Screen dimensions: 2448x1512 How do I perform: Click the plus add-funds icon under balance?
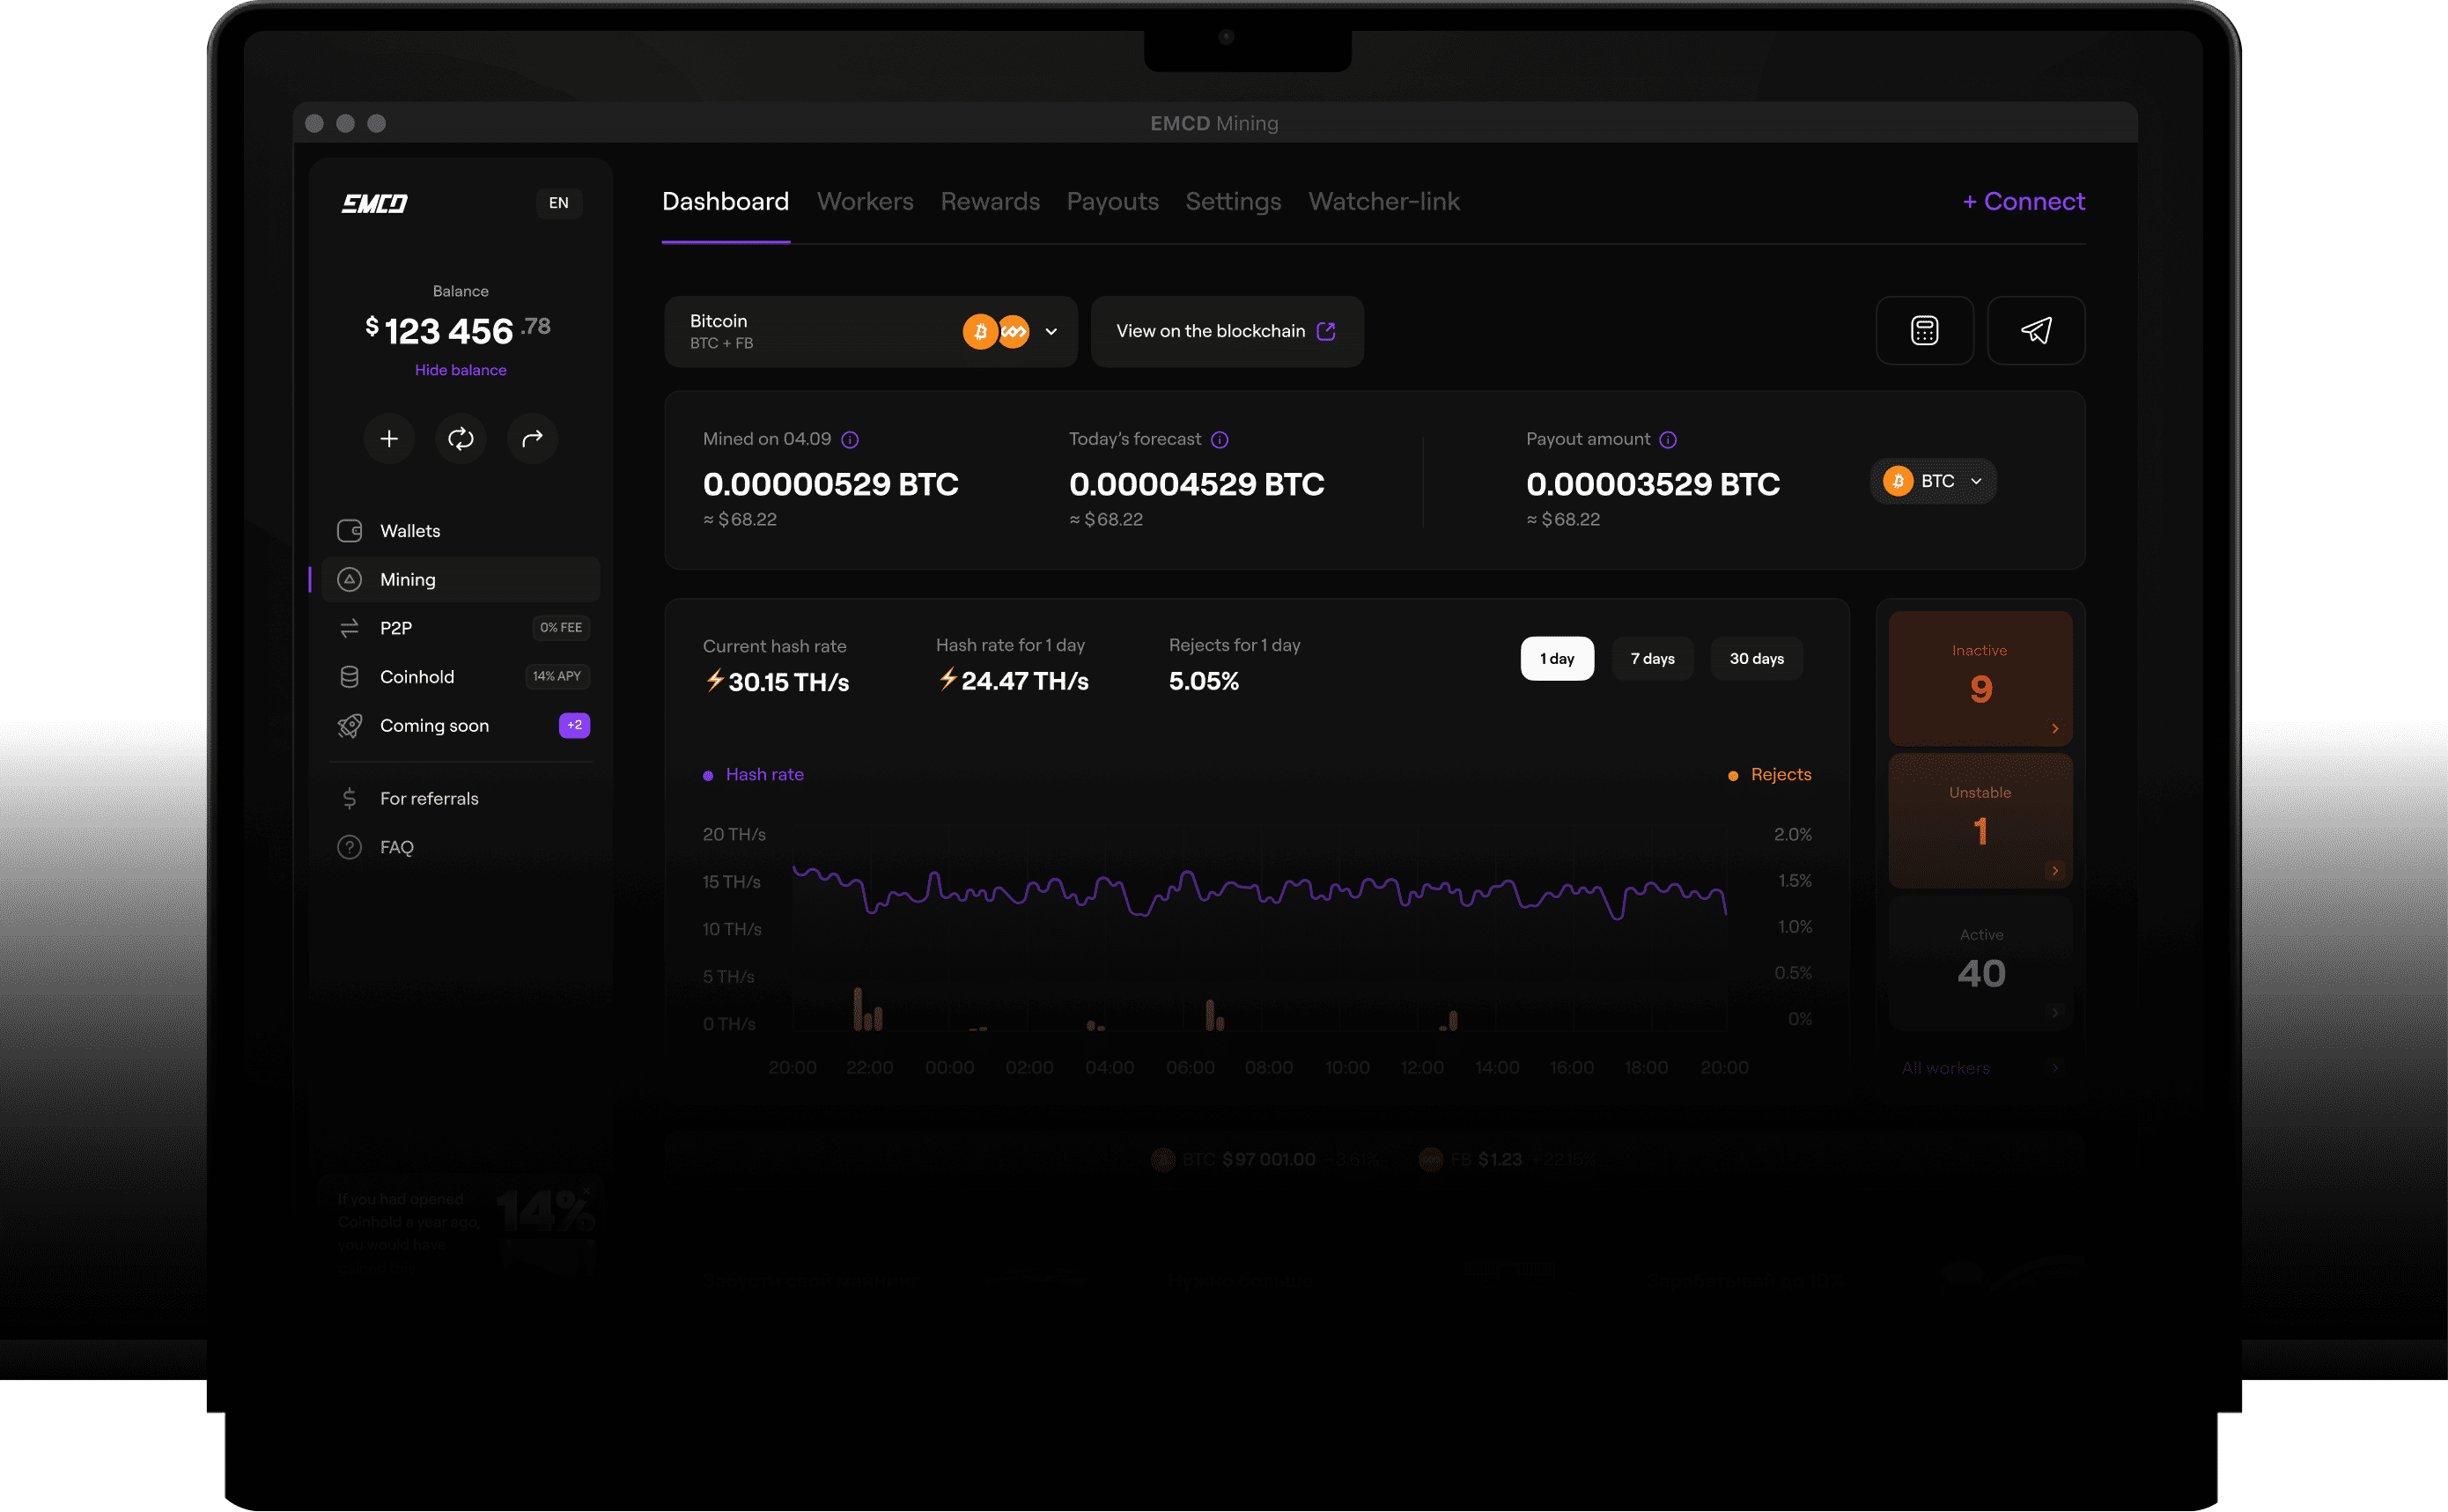[389, 439]
